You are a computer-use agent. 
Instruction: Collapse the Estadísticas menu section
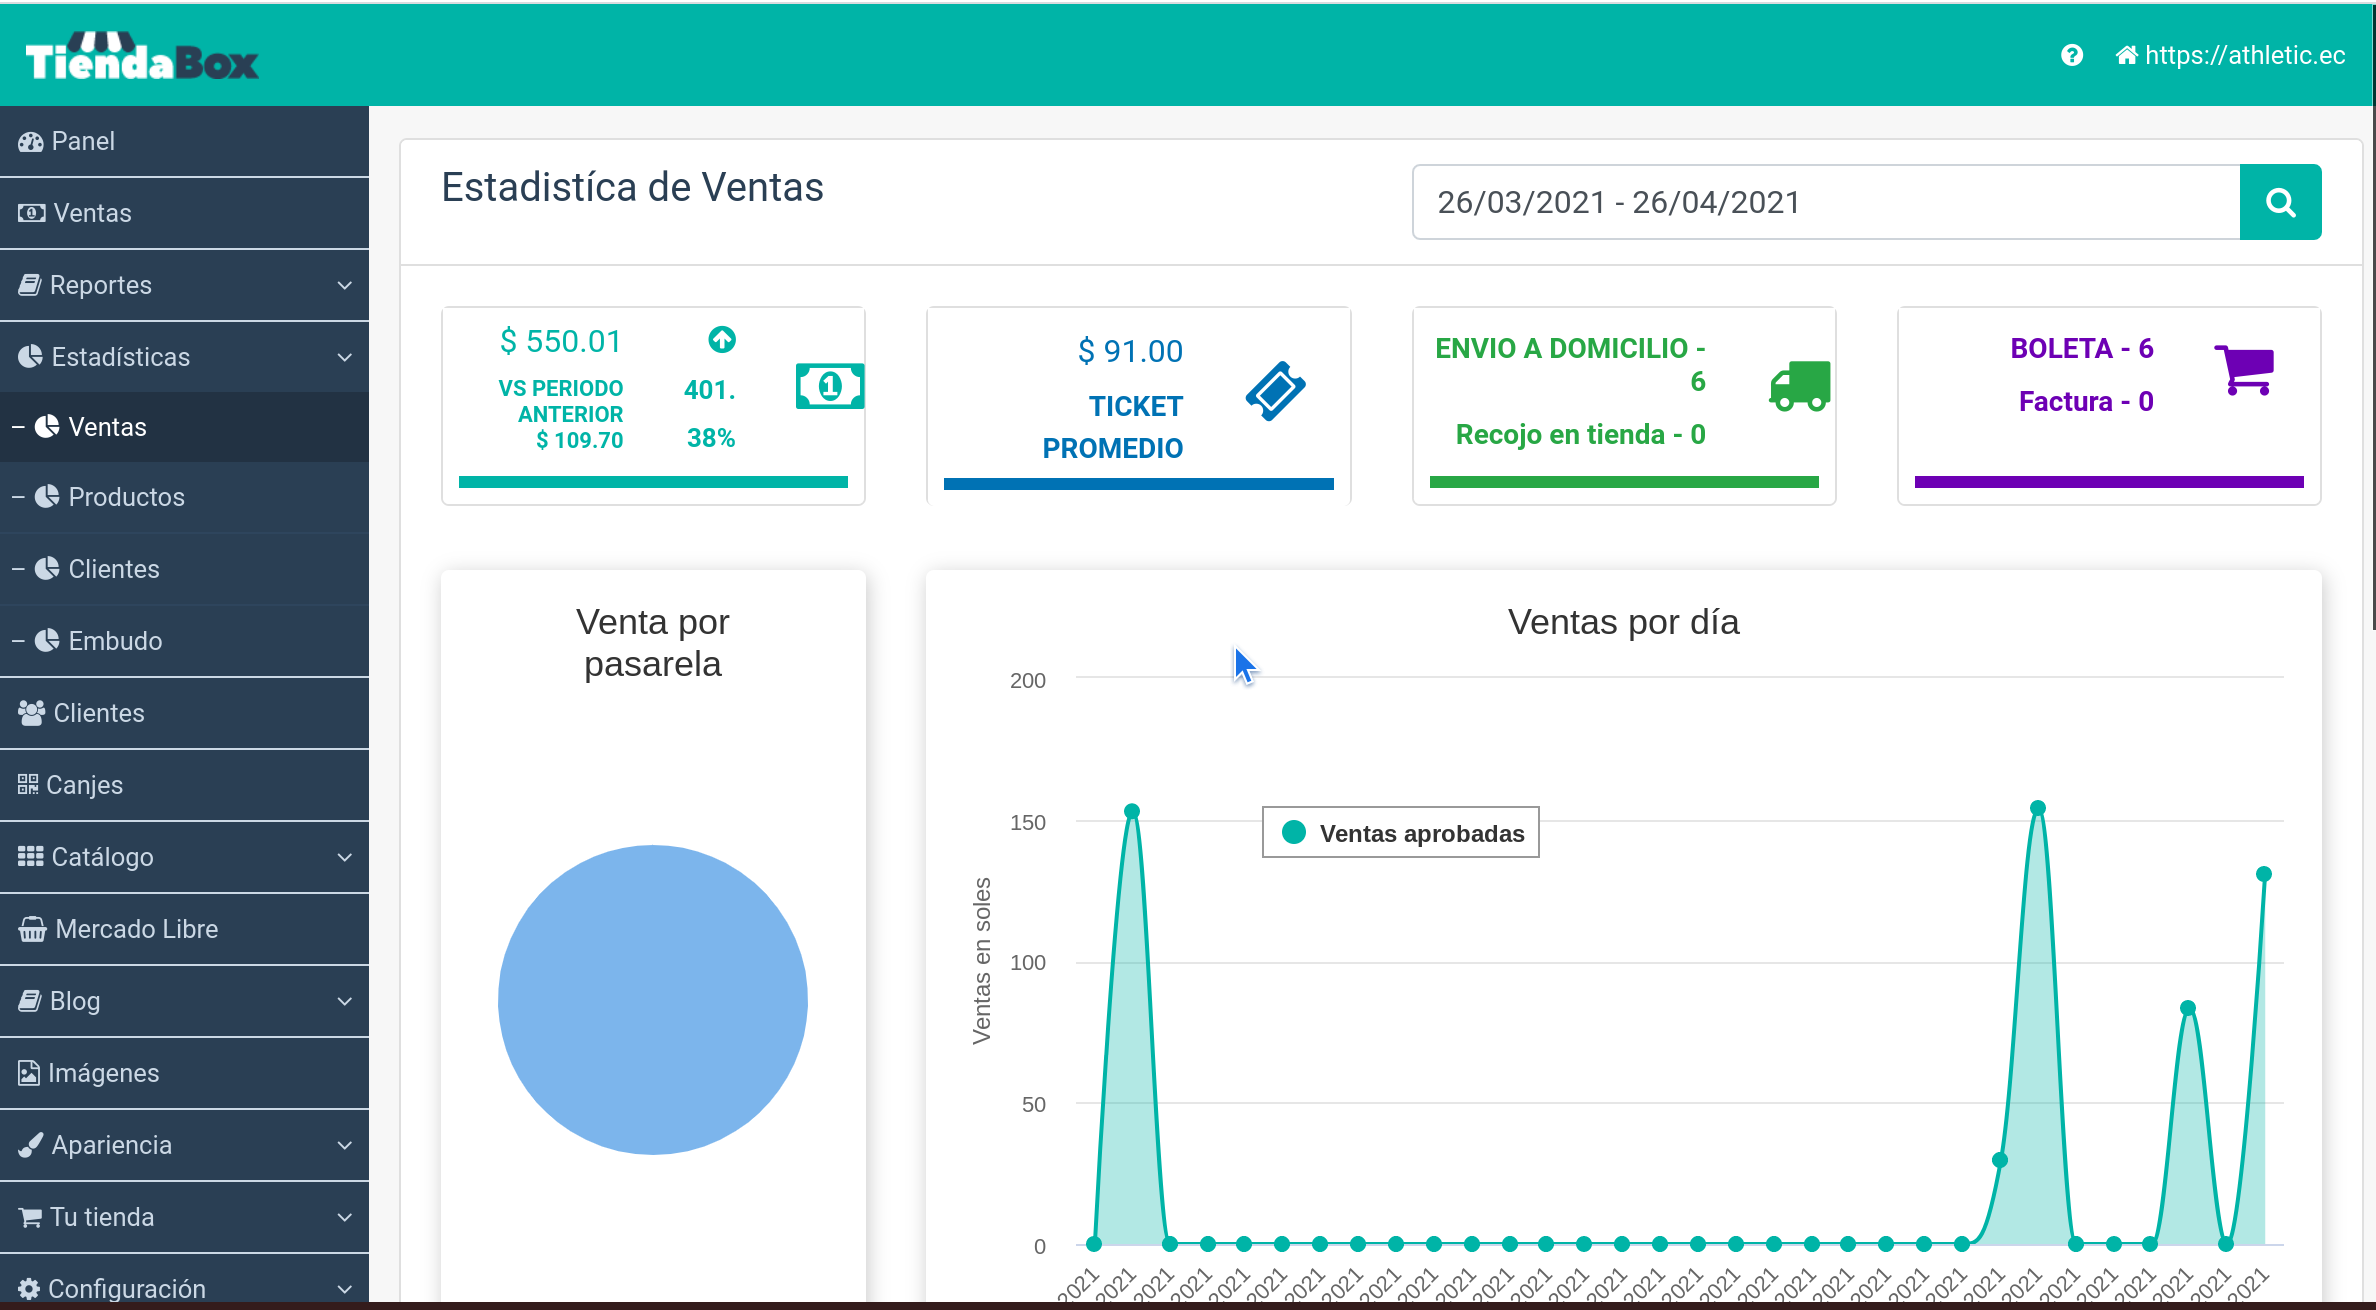[184, 357]
